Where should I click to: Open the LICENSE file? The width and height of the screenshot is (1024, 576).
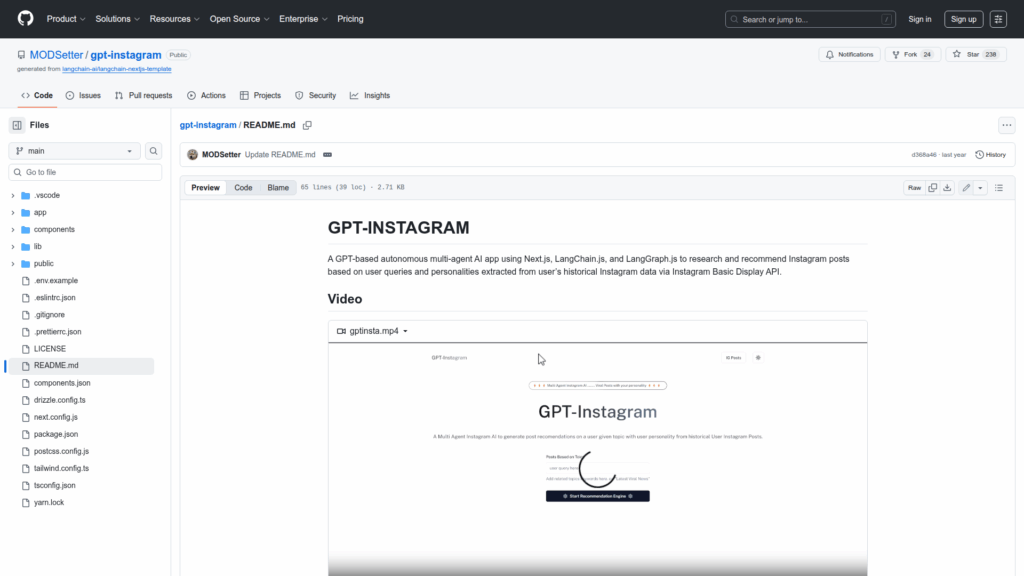pyautogui.click(x=50, y=349)
